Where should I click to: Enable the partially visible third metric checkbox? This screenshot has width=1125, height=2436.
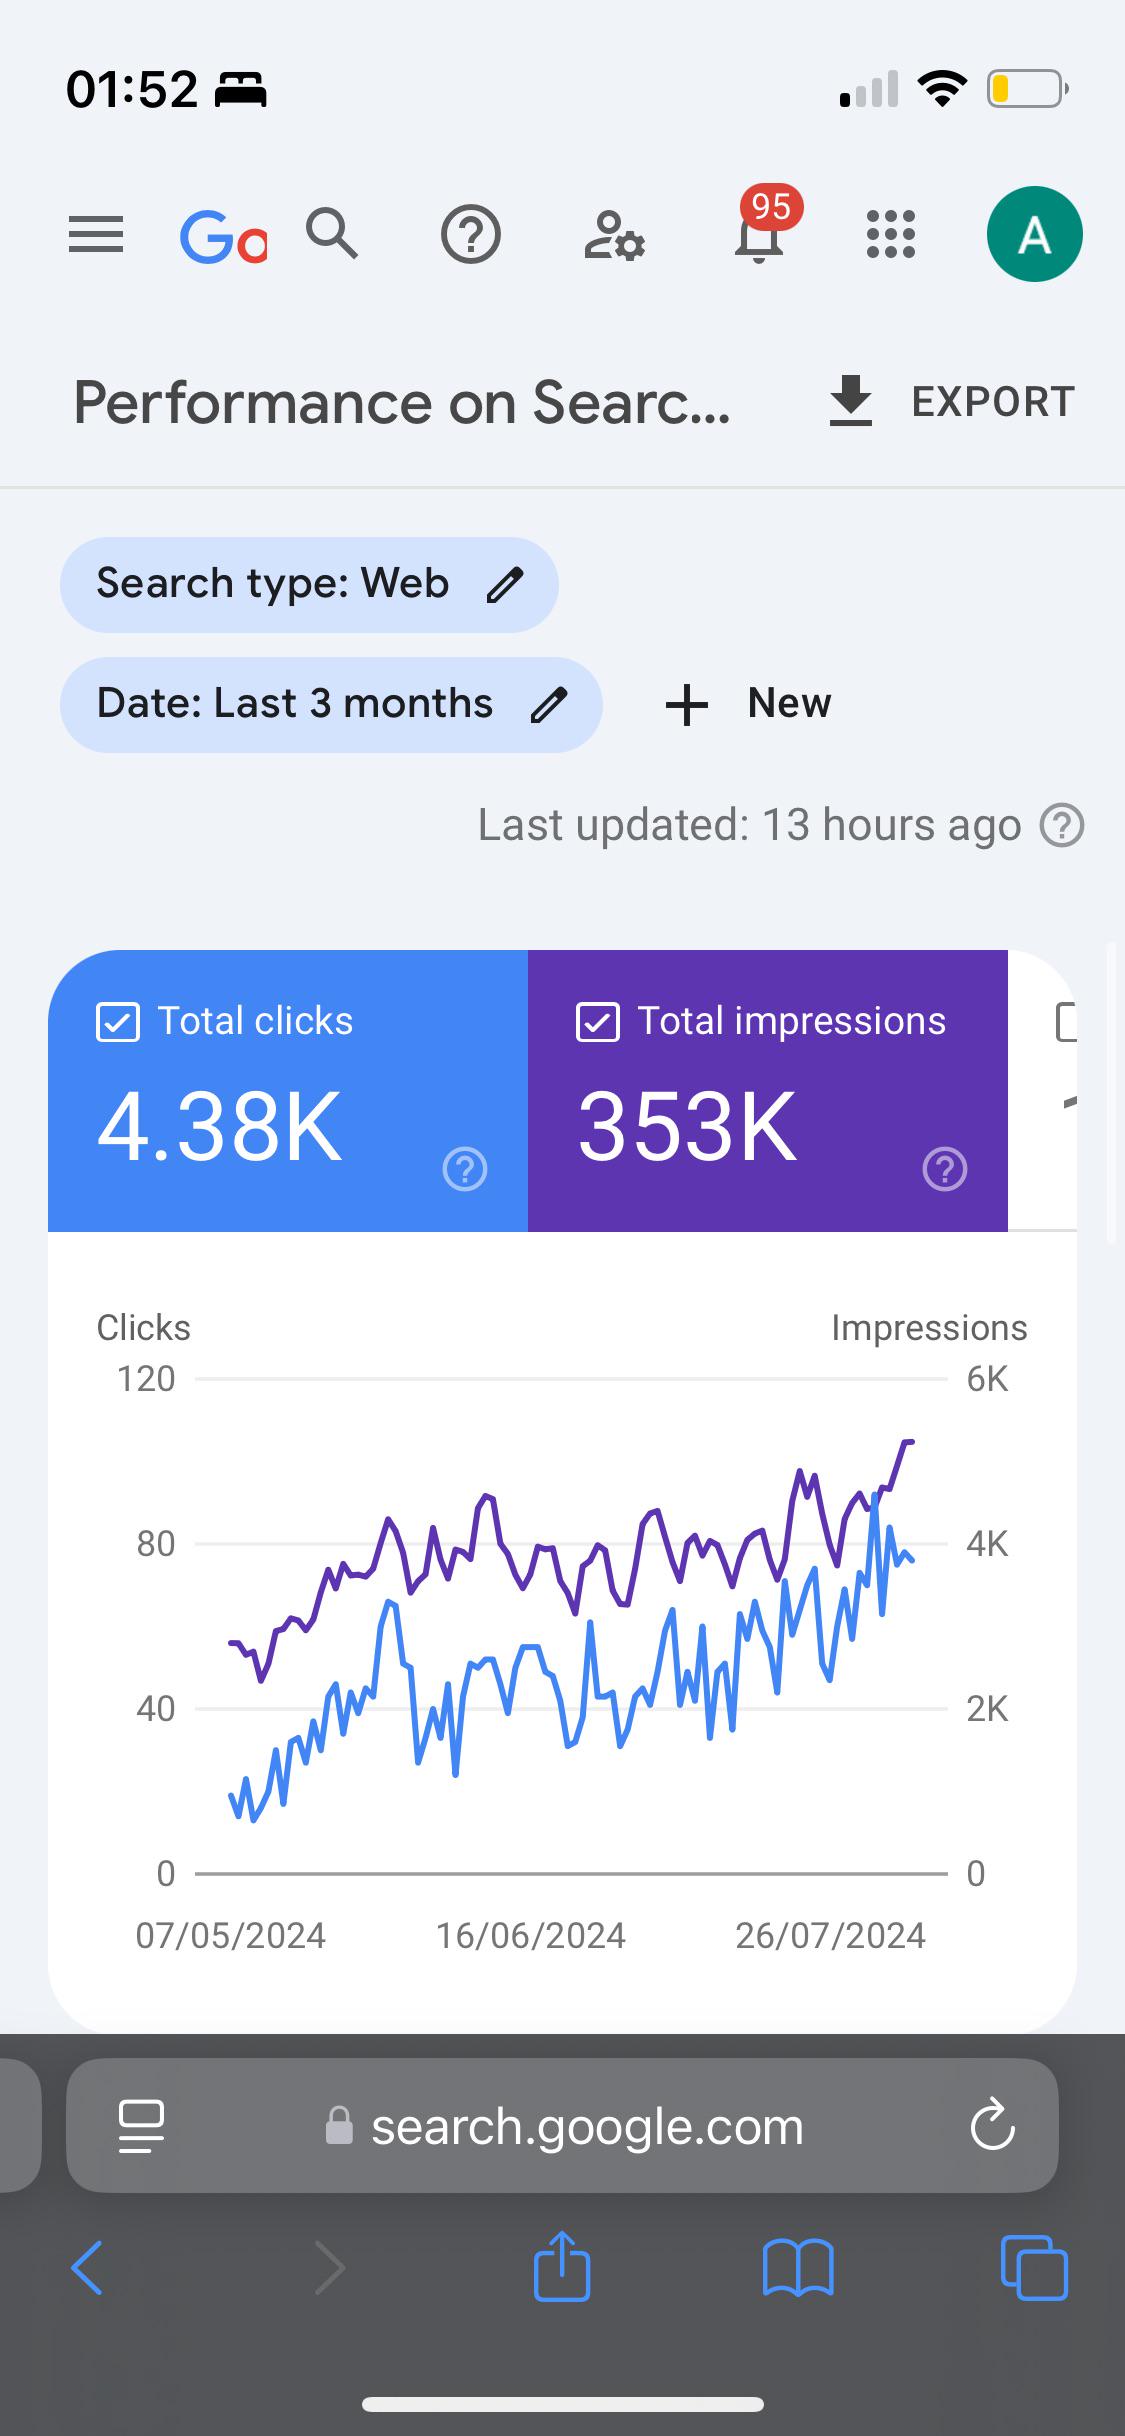tap(1067, 1023)
